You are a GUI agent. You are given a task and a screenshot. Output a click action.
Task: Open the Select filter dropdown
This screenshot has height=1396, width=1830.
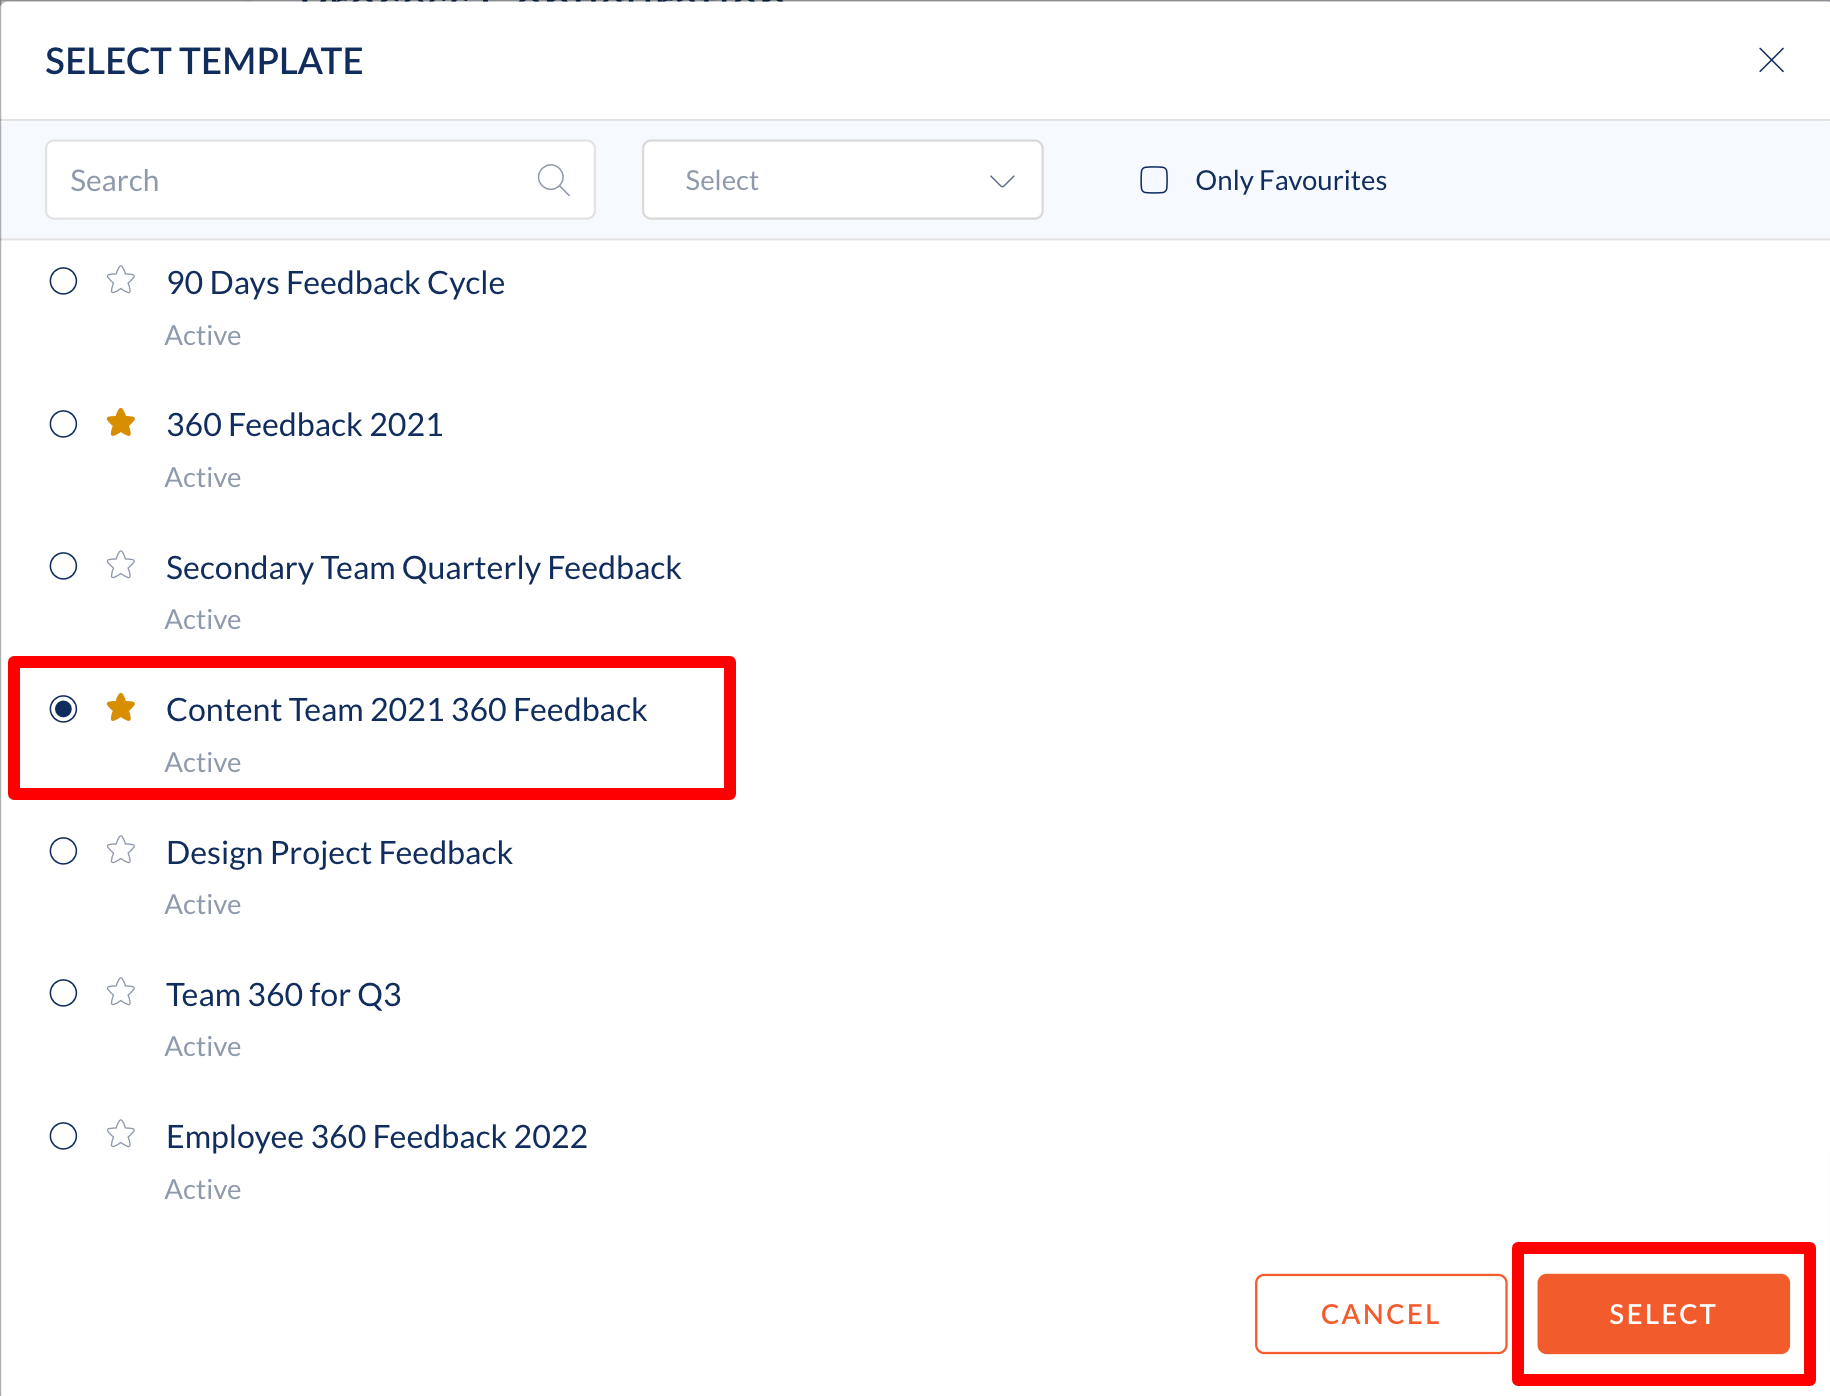[842, 180]
